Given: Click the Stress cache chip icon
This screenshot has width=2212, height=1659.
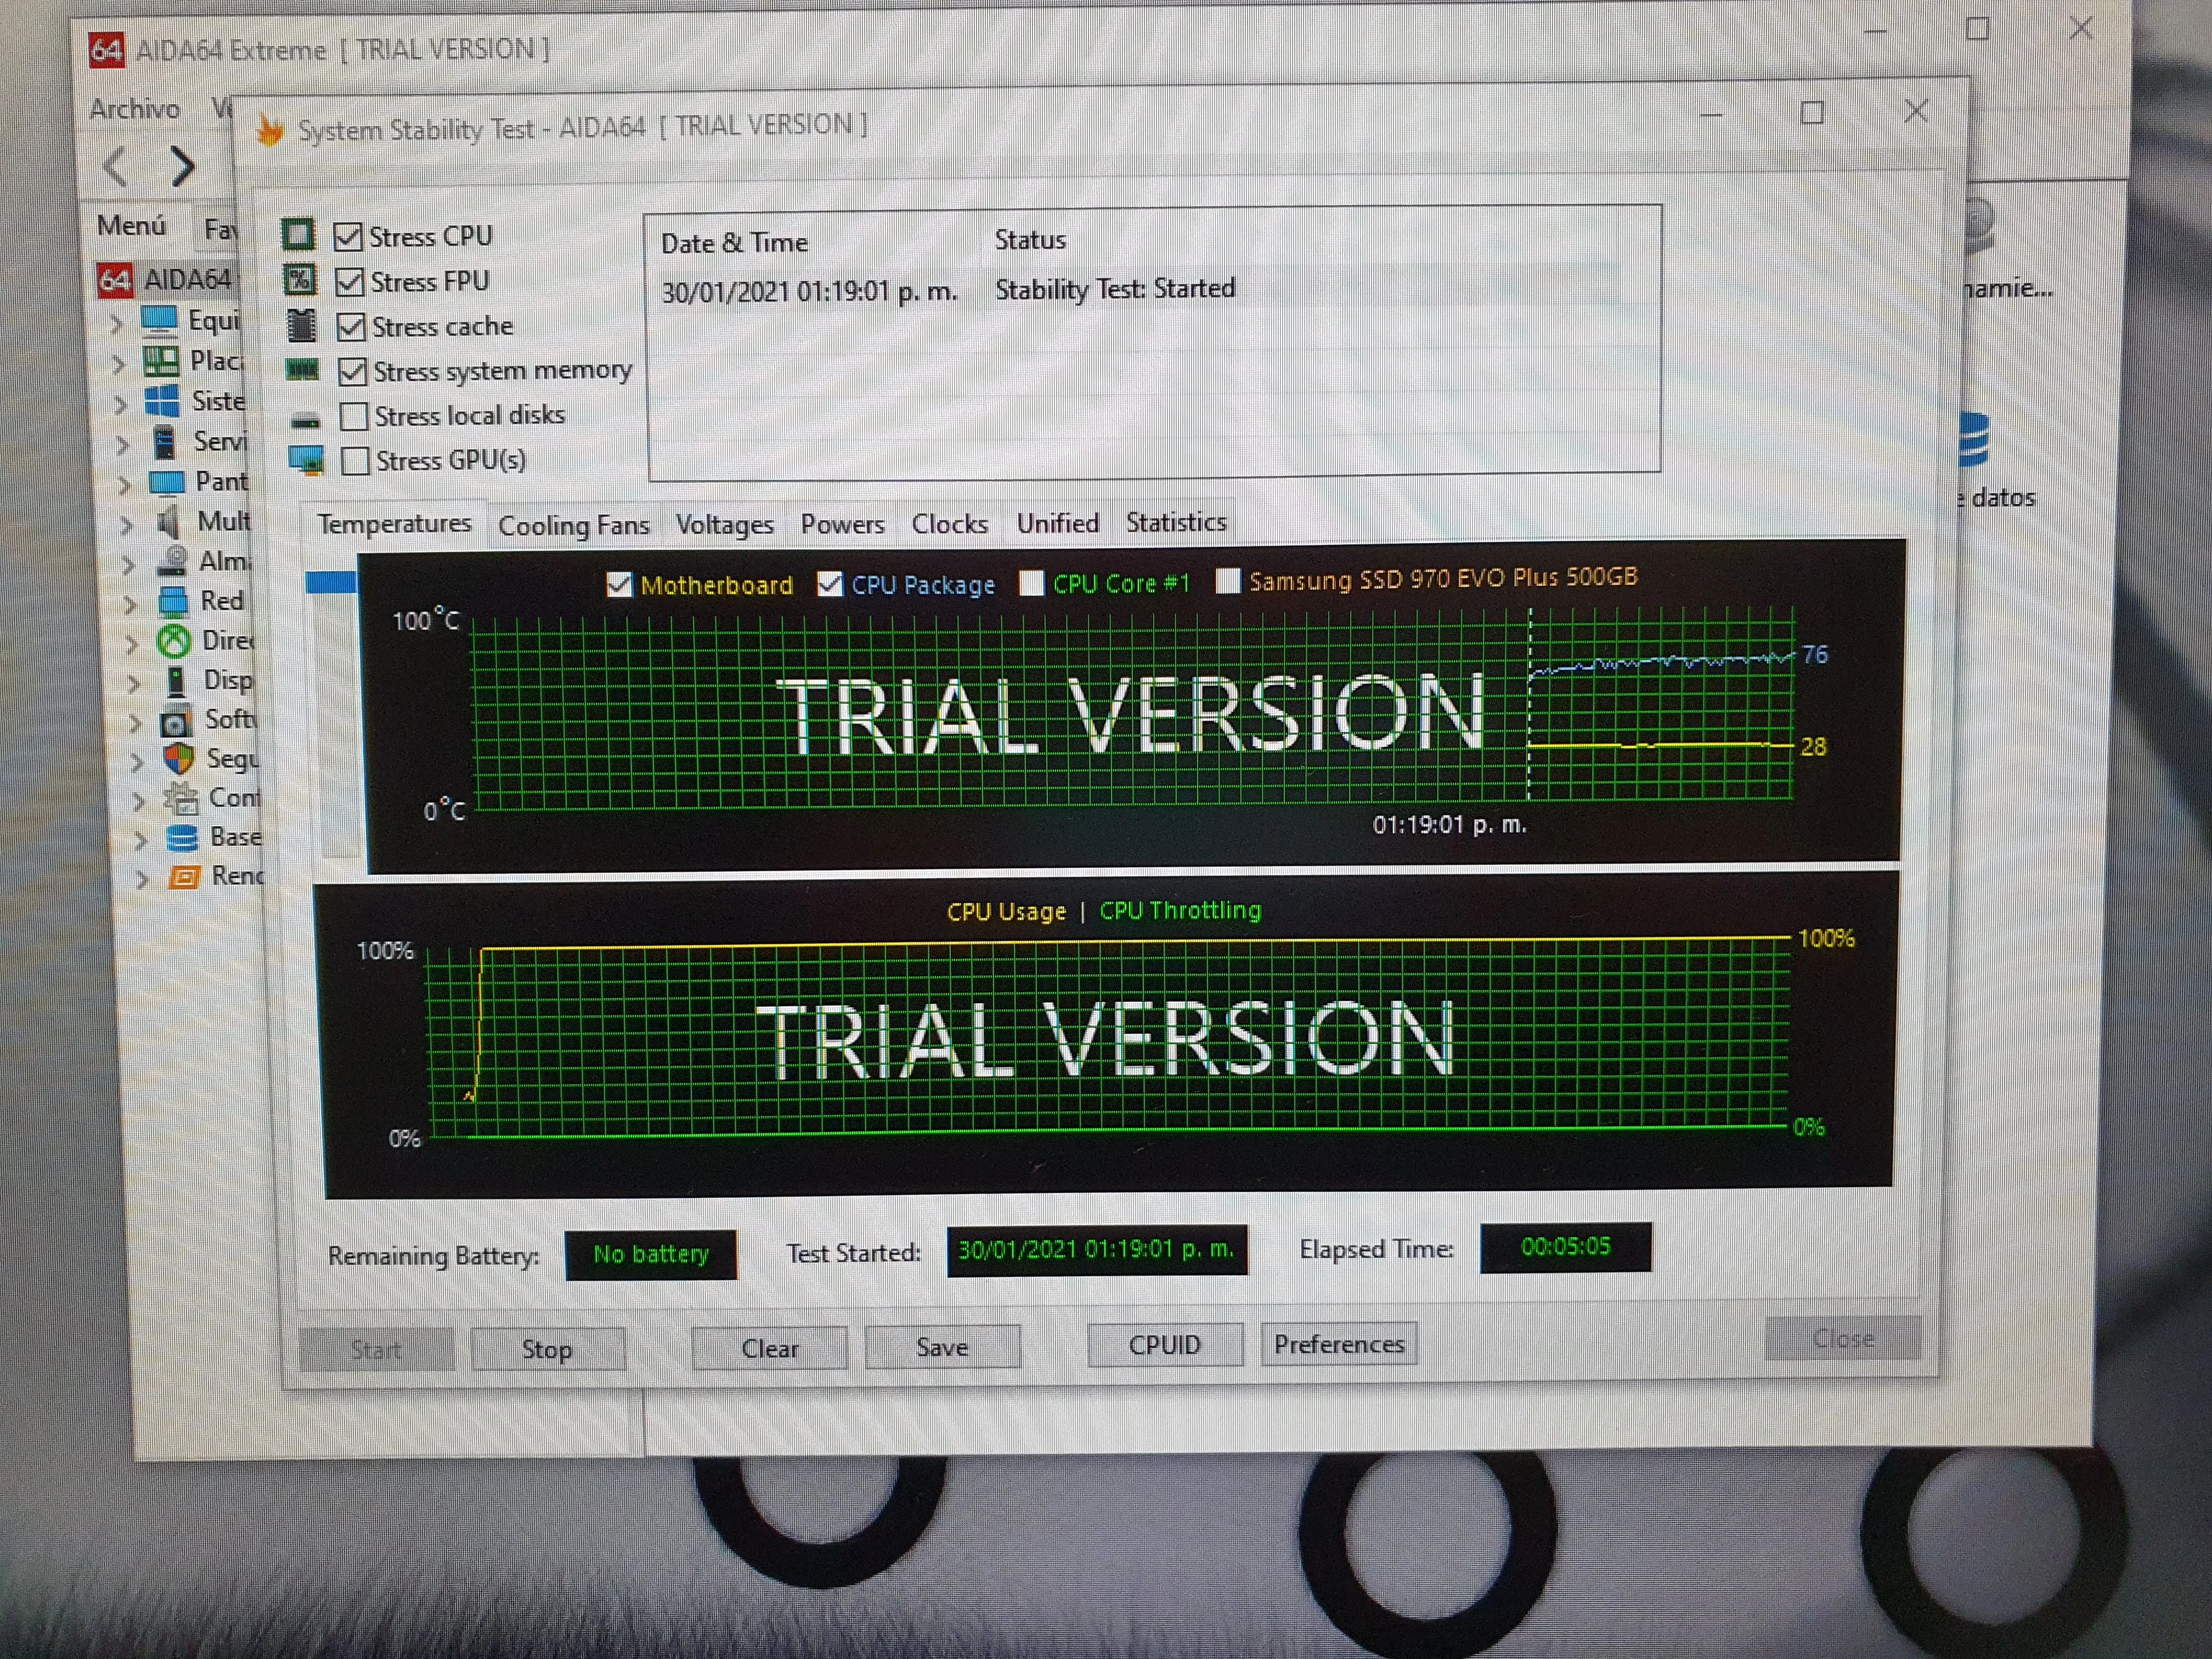Looking at the screenshot, I should 301,326.
